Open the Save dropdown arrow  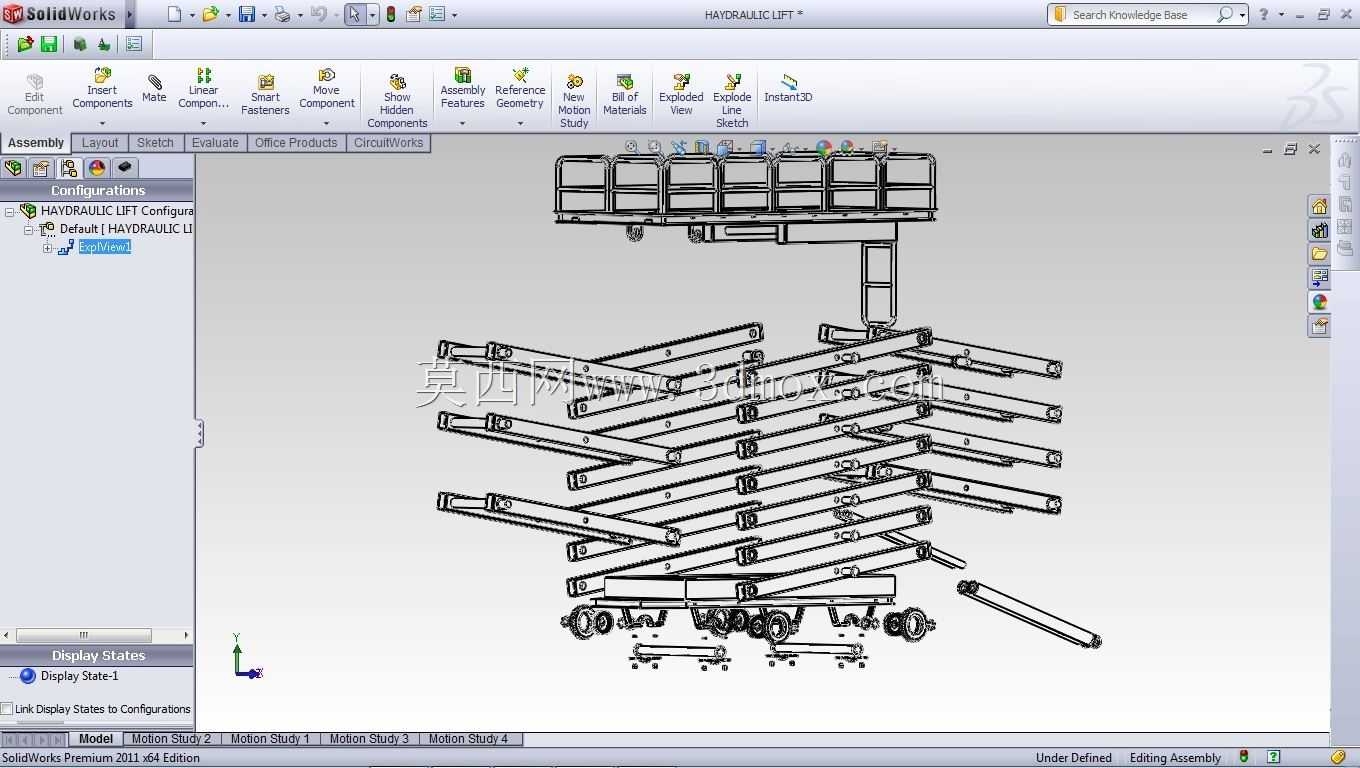[x=264, y=15]
